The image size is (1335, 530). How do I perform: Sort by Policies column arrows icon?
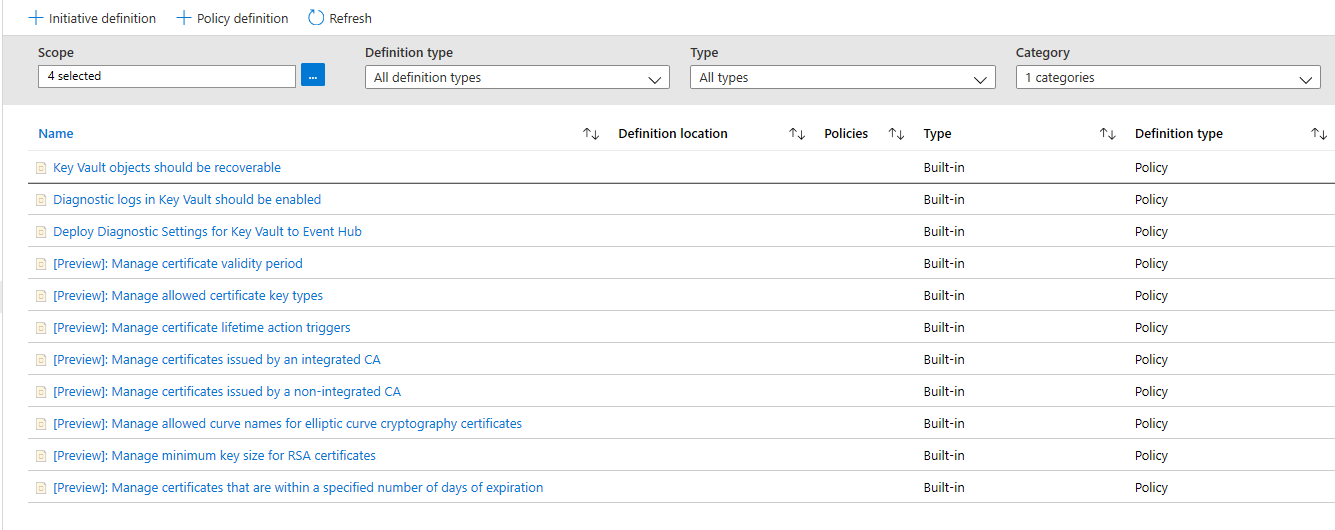pyautogui.click(x=897, y=134)
